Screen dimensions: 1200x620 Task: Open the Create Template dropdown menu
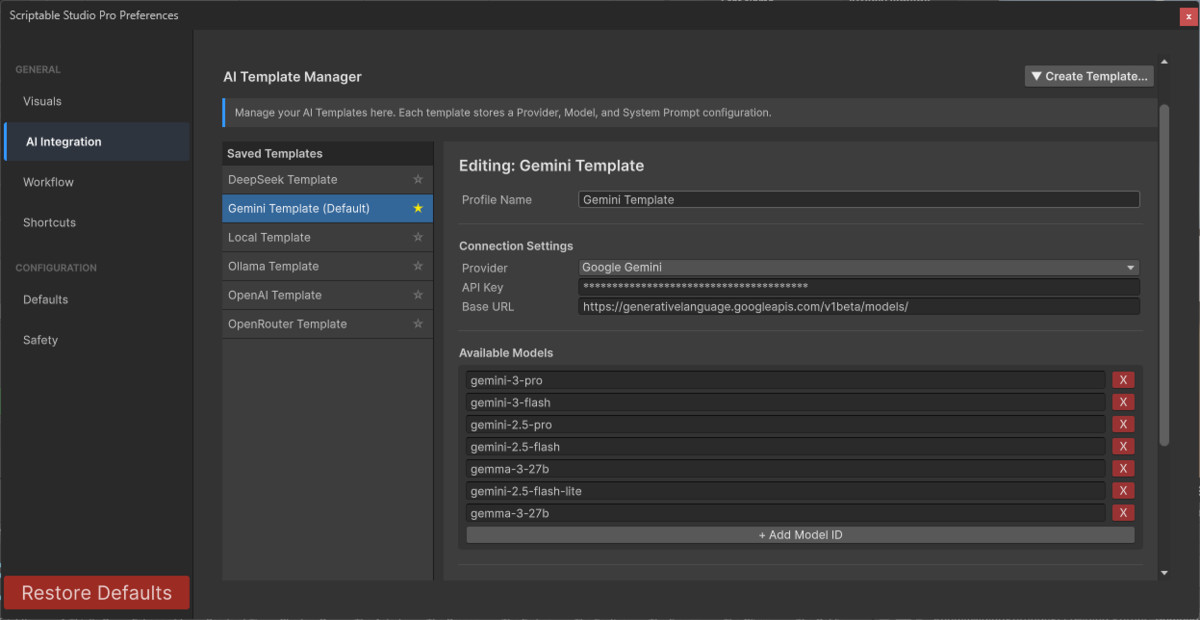(1089, 75)
